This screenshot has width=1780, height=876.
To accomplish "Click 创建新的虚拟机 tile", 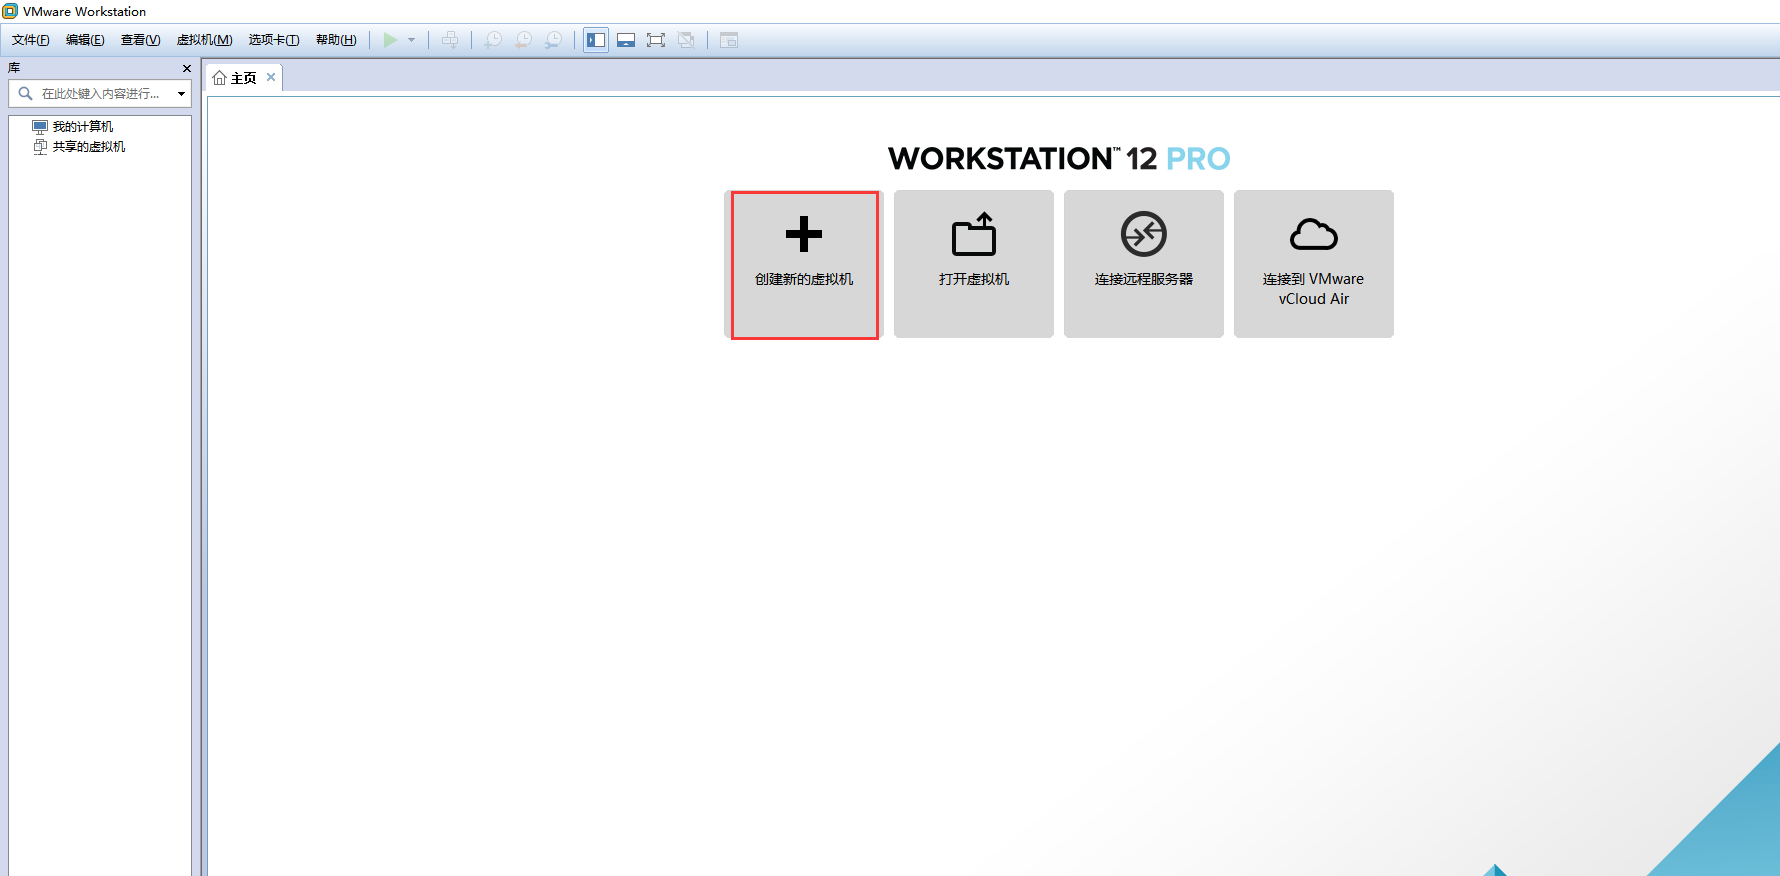I will tap(804, 264).
